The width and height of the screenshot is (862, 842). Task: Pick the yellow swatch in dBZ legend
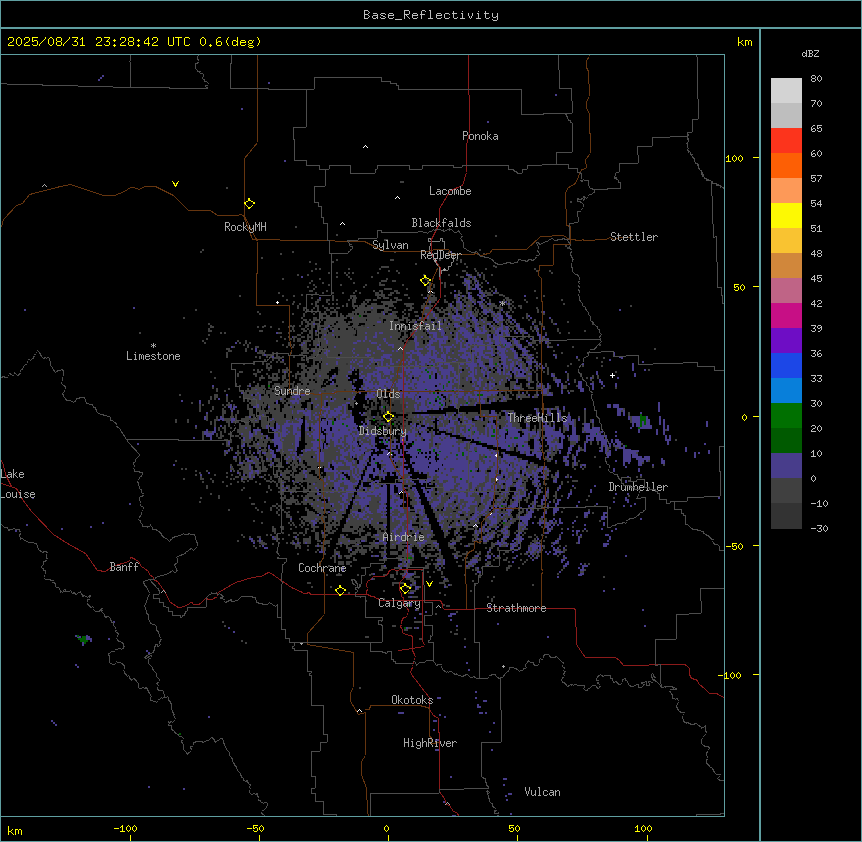pos(786,215)
